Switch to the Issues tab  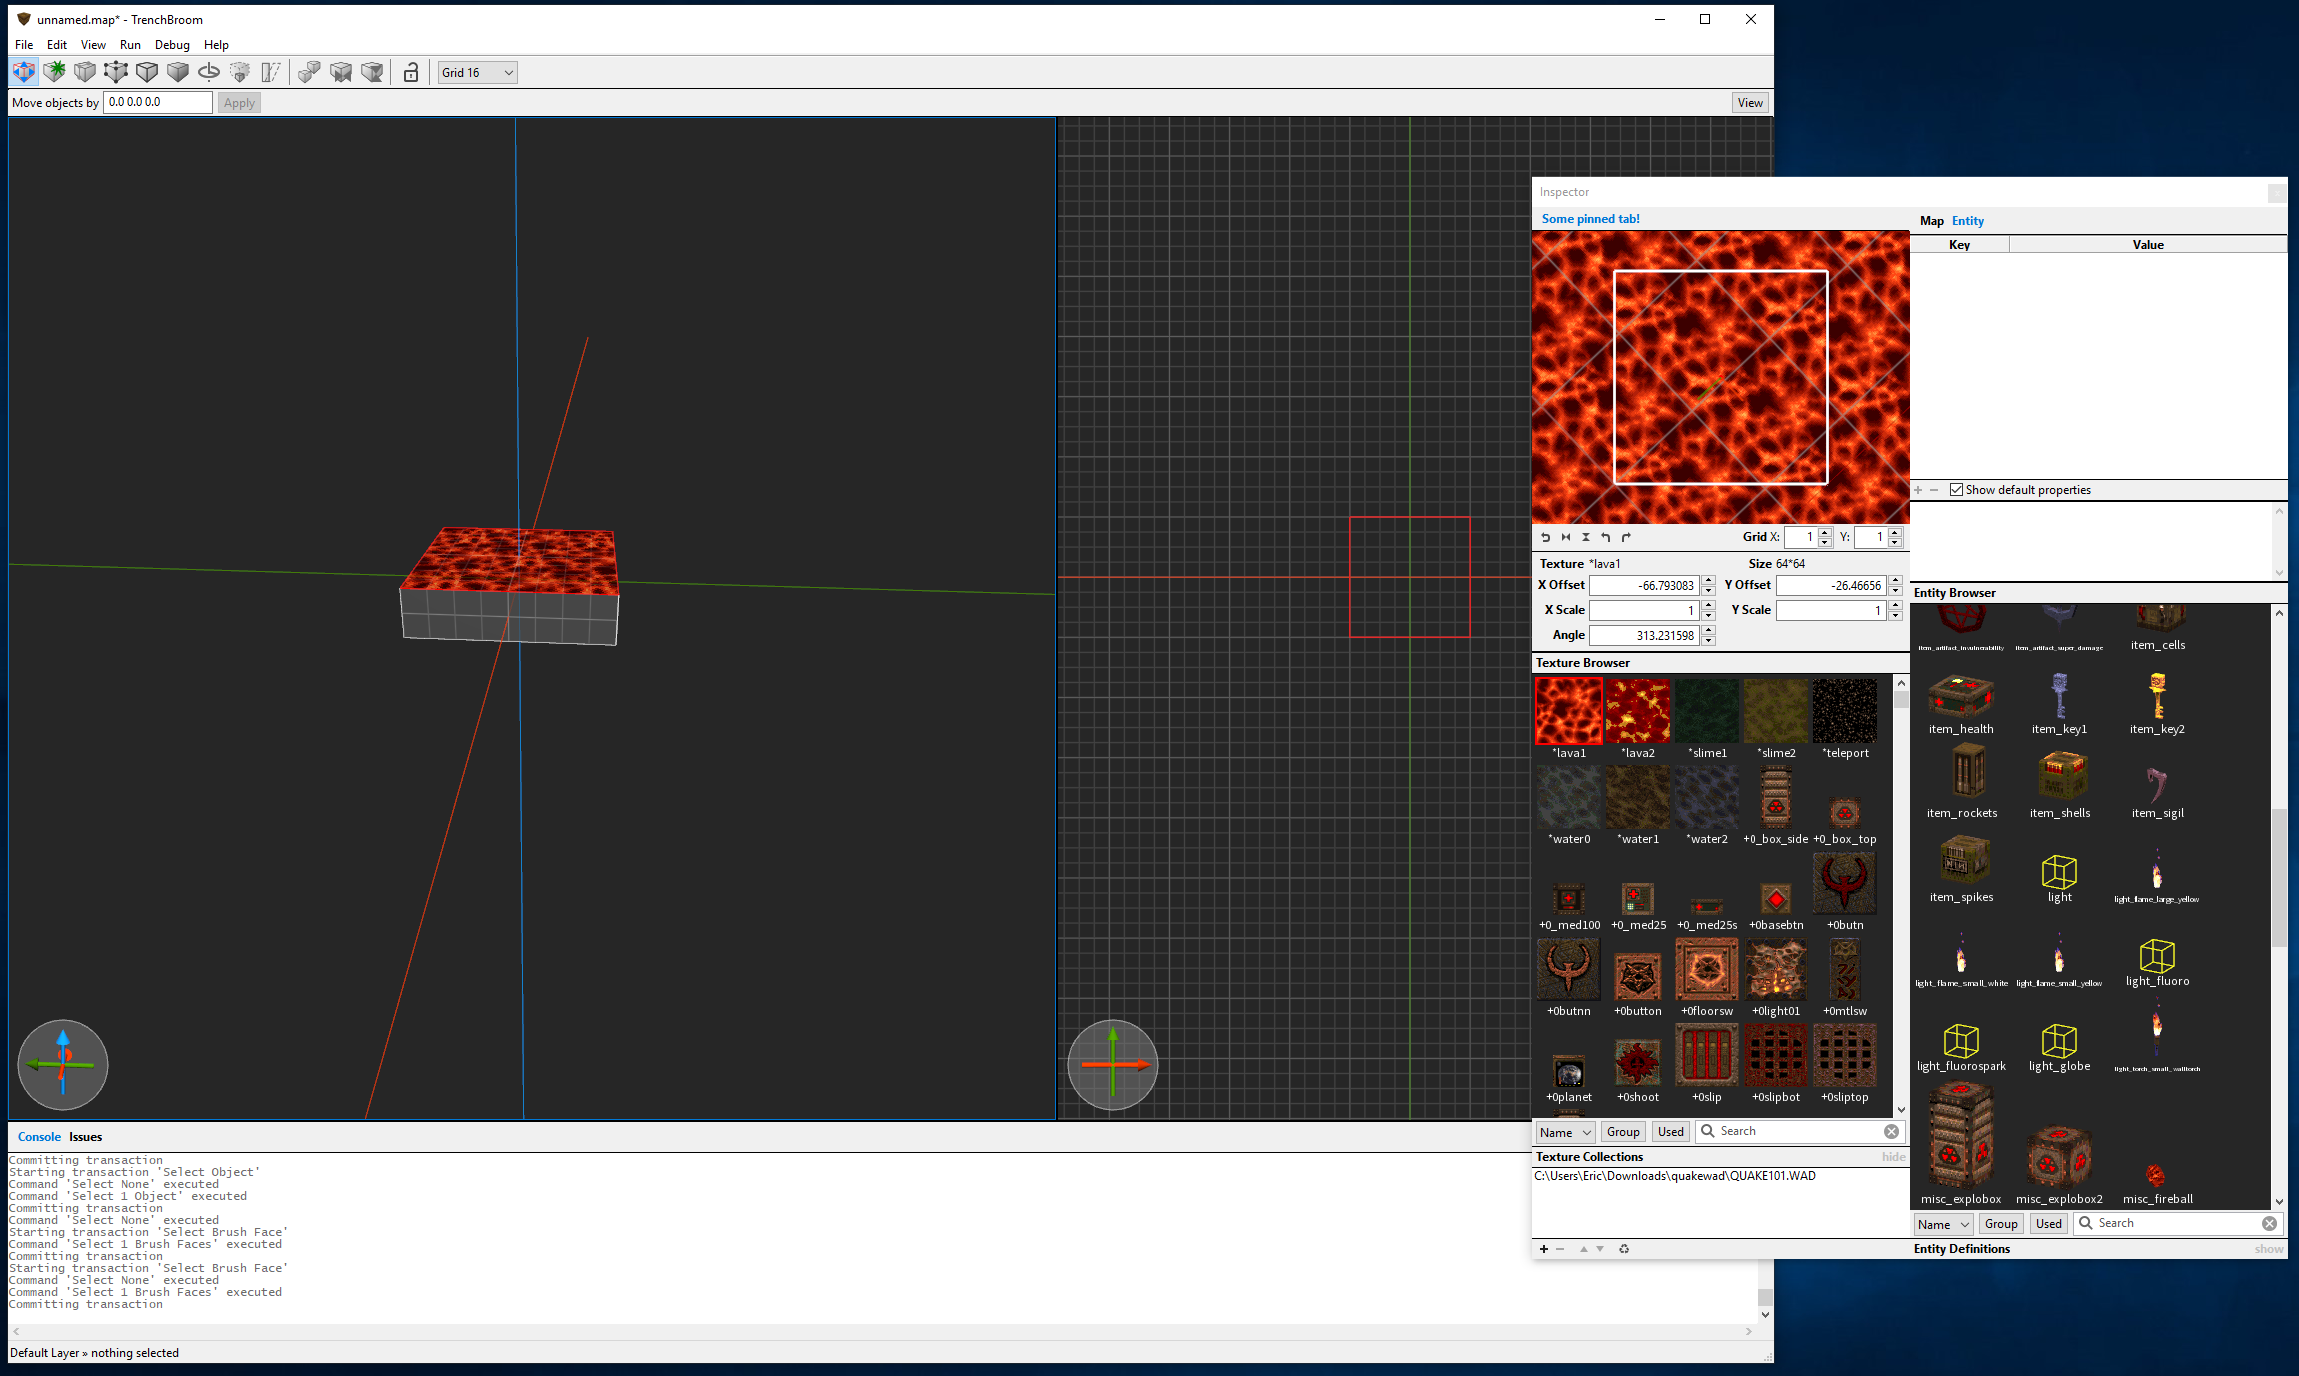point(85,1137)
